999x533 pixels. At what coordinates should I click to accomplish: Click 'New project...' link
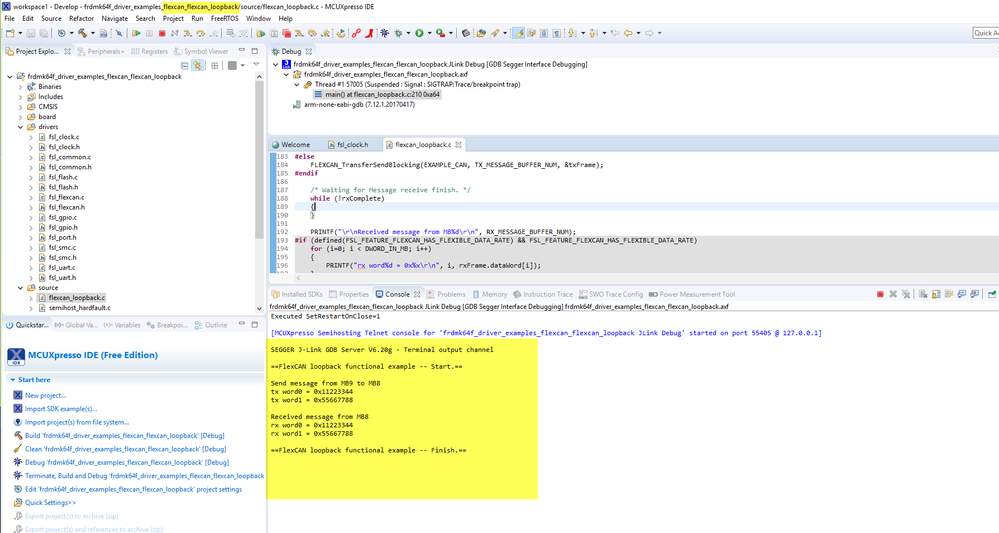tap(45, 395)
